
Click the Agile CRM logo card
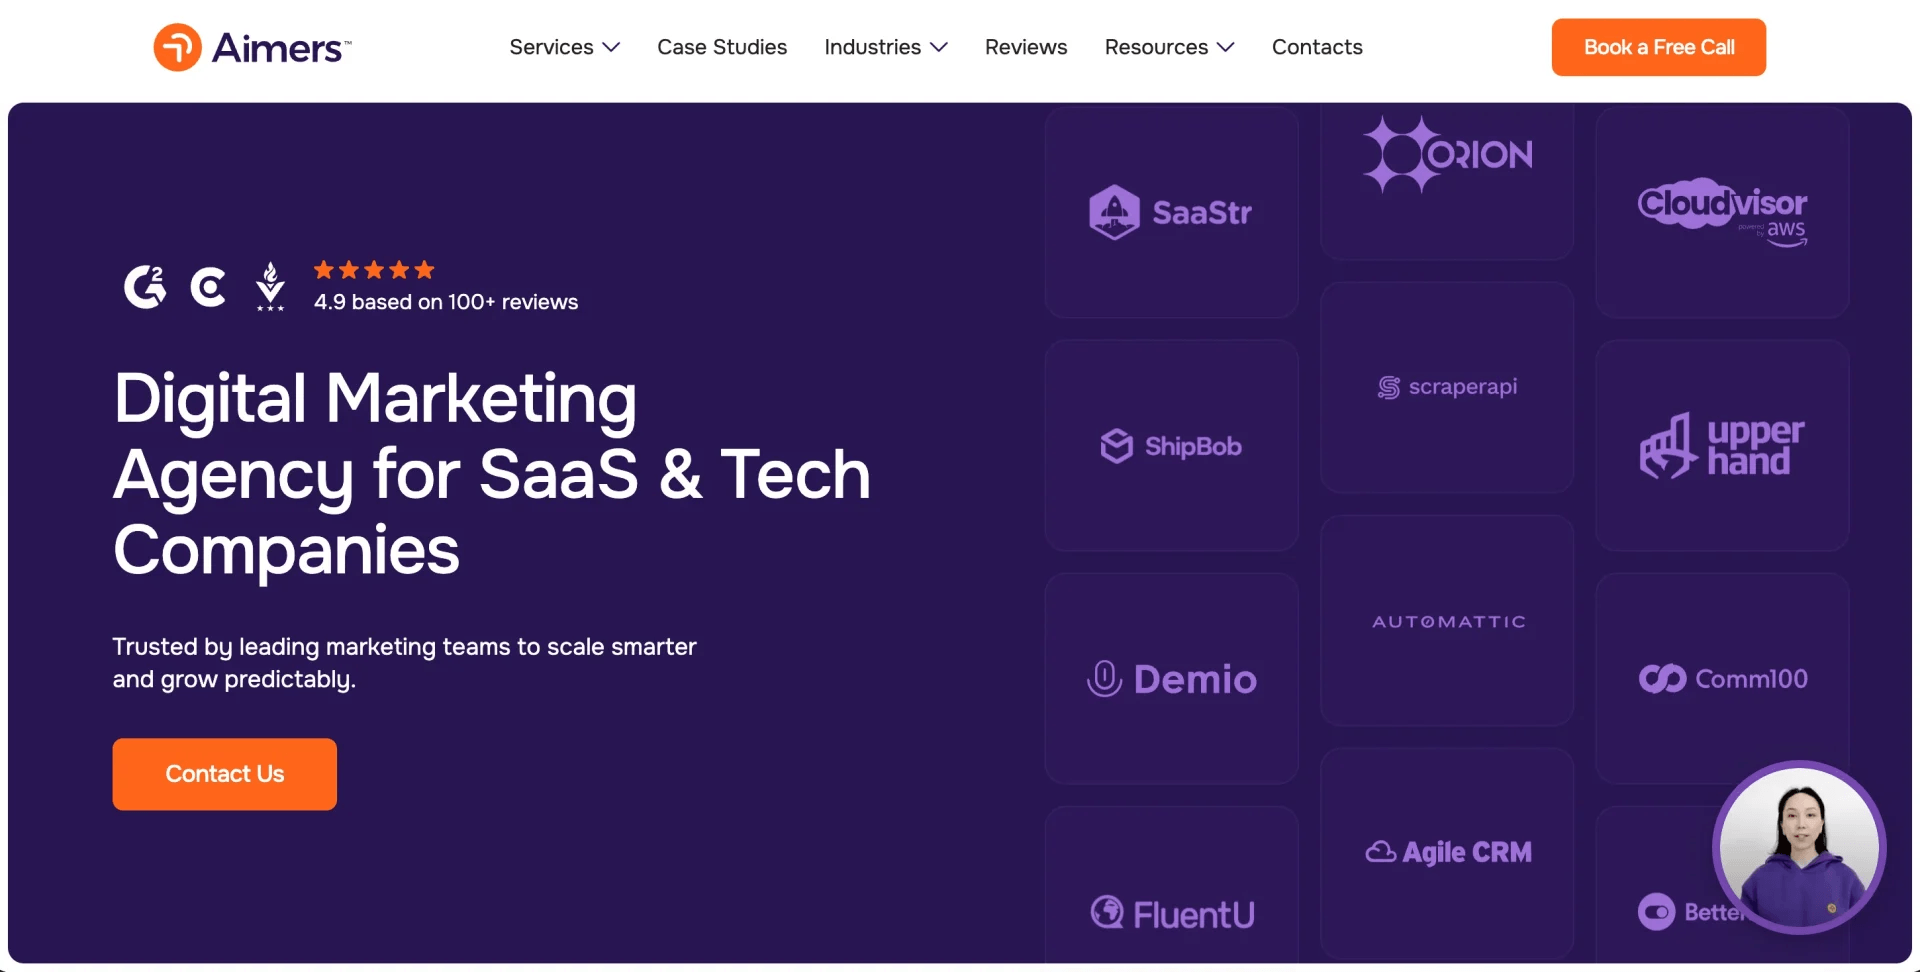coord(1447,853)
